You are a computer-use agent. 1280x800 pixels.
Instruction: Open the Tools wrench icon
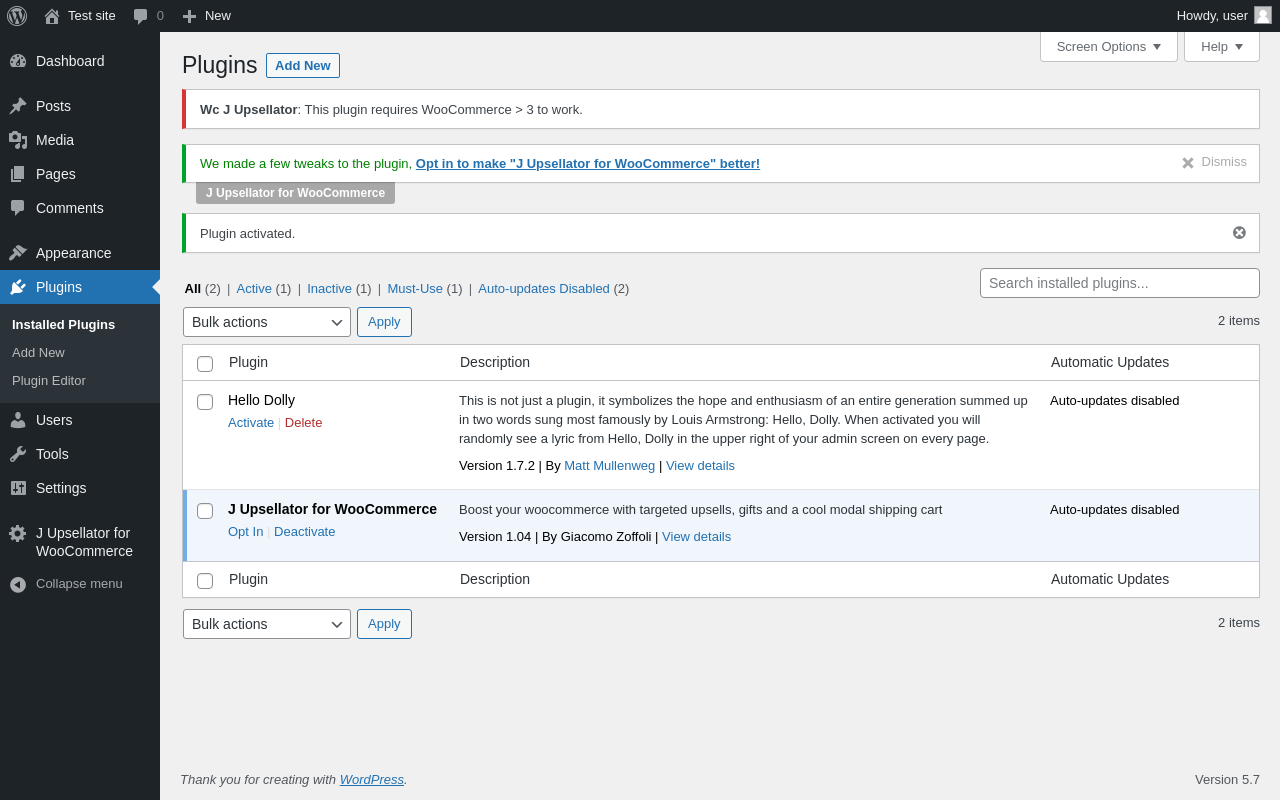click(18, 454)
